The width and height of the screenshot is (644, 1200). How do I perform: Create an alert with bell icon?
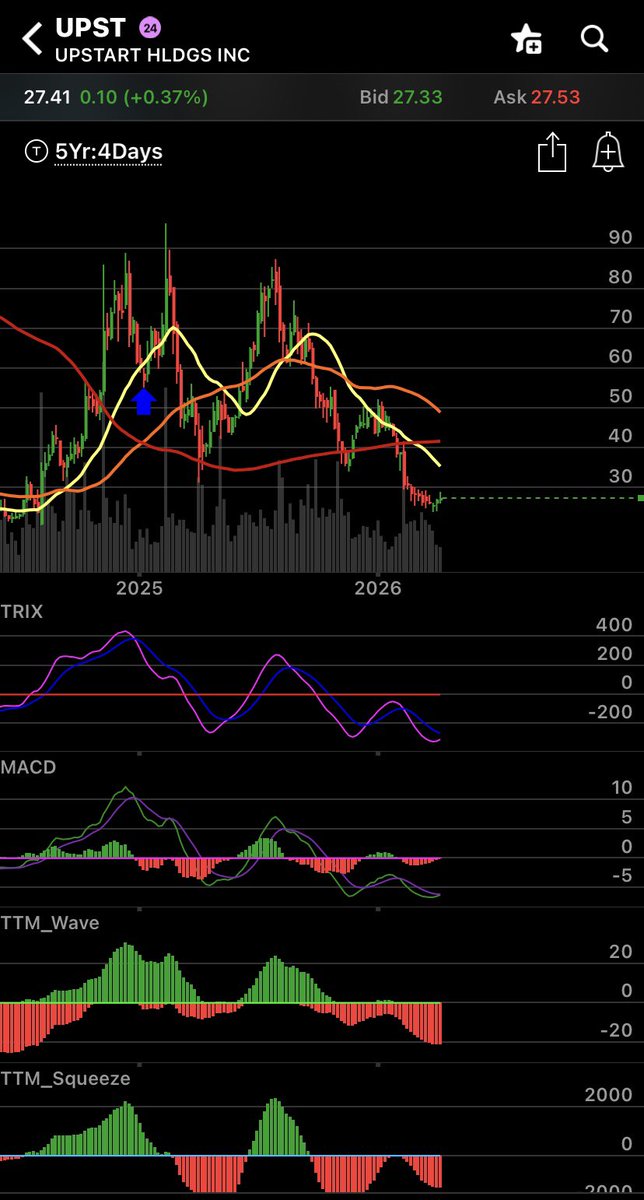[607, 153]
